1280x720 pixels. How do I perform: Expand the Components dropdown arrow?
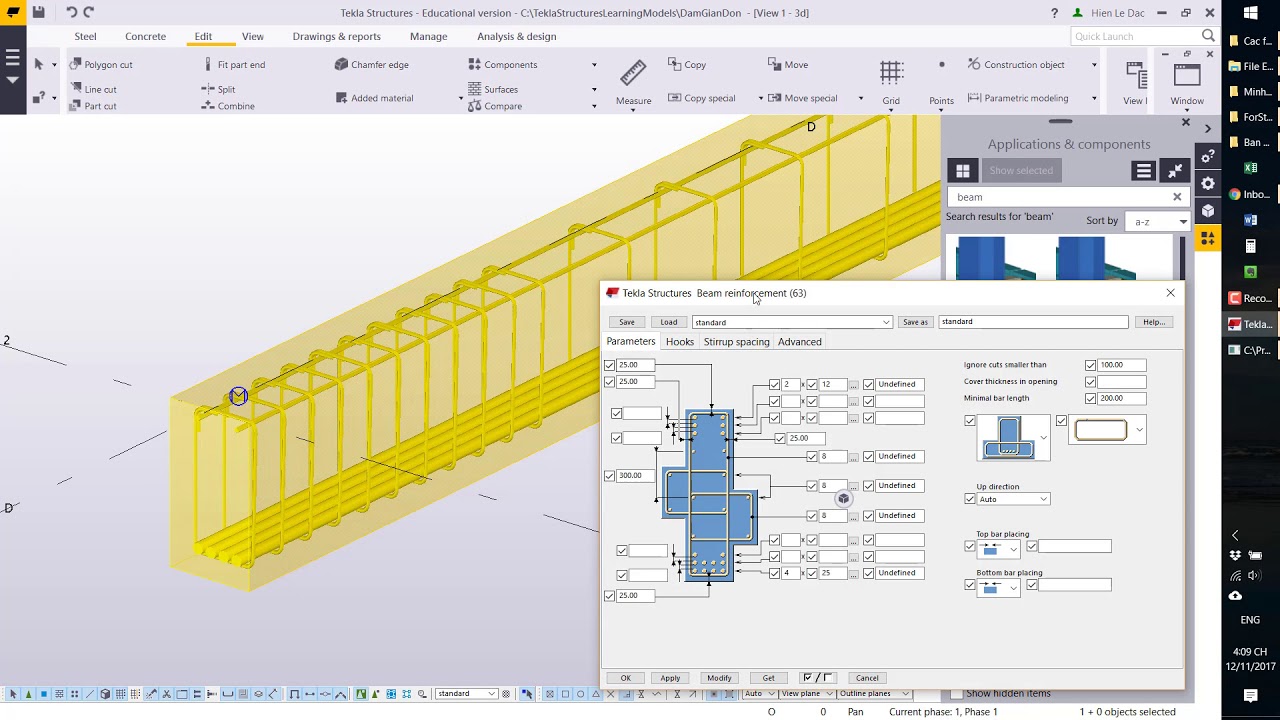coord(594,65)
